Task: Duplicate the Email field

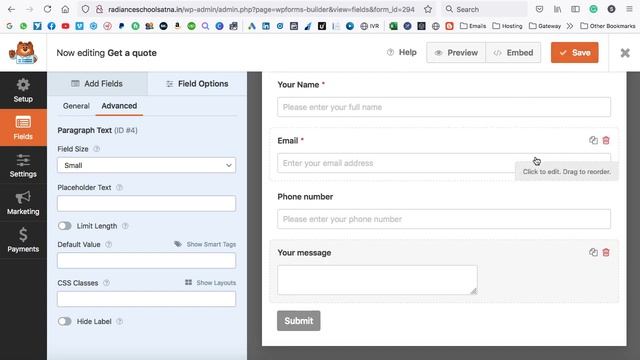Action: tap(593, 140)
